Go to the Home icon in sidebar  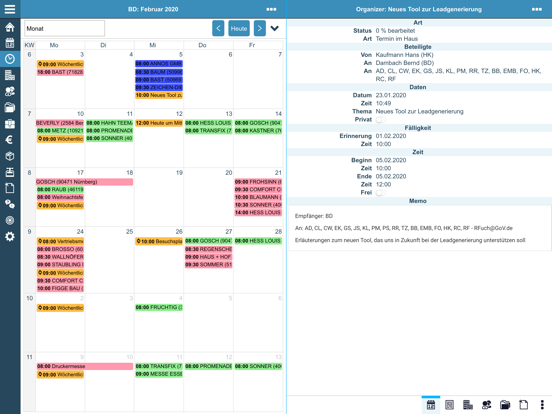coord(10,27)
